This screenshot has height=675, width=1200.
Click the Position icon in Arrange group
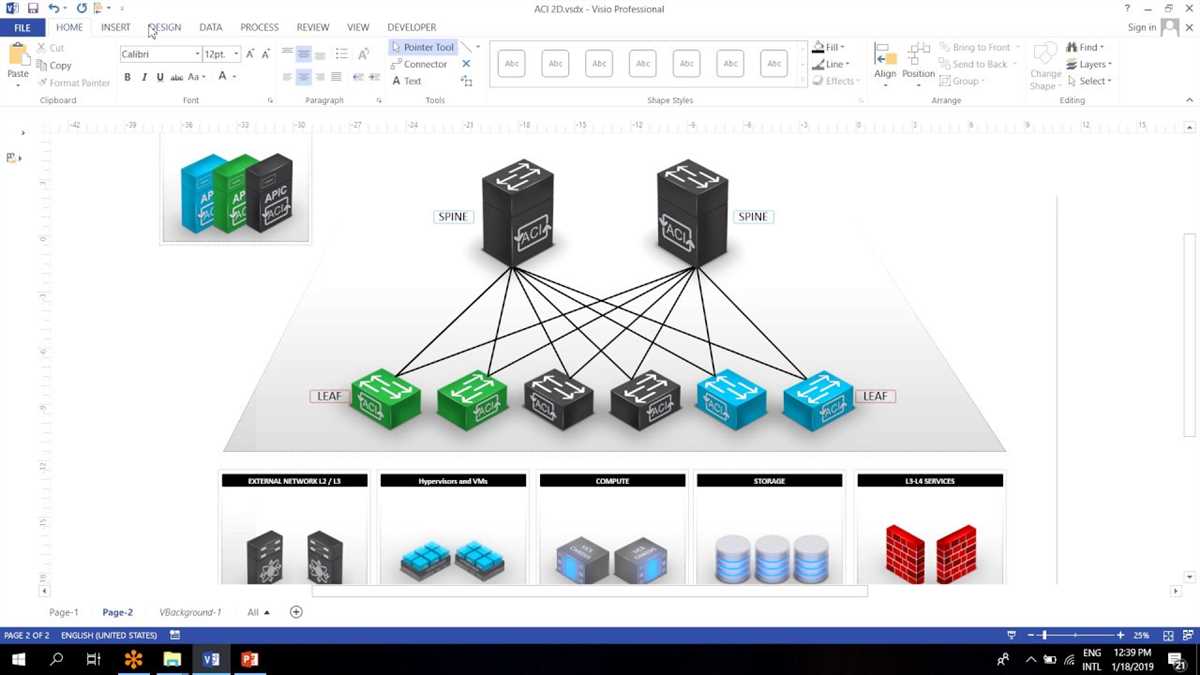(x=918, y=62)
